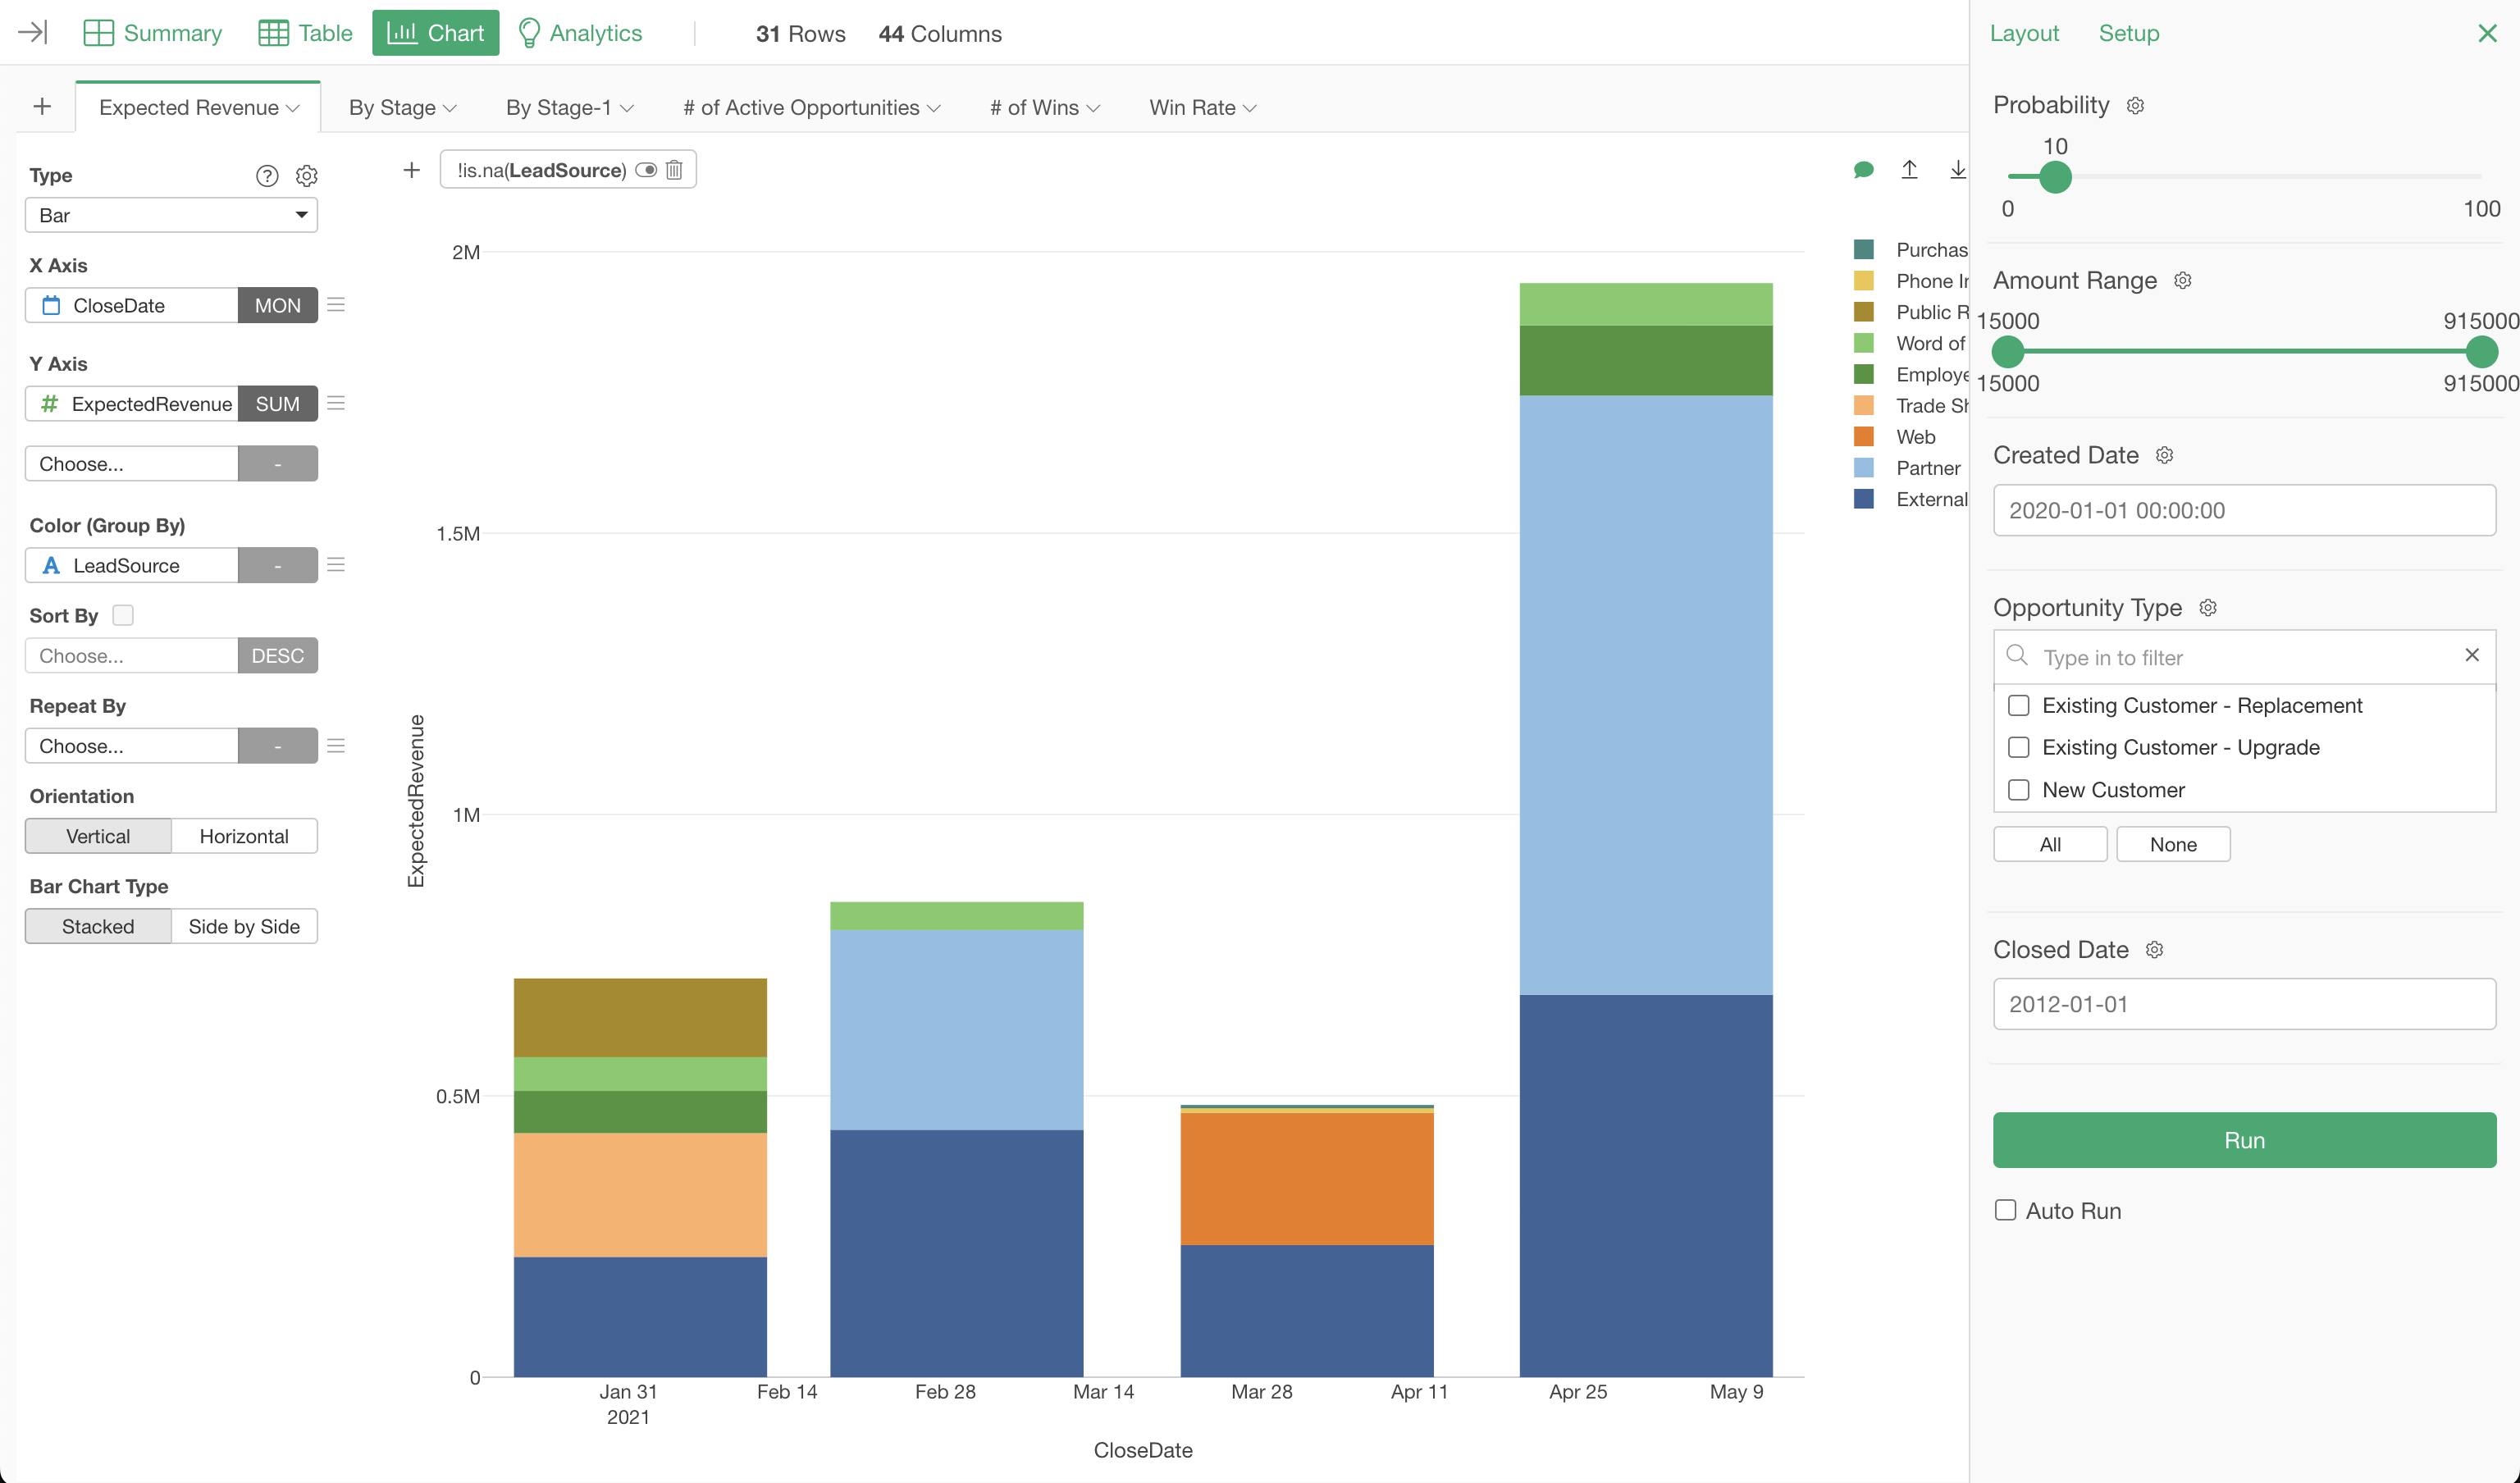Click the download chart icon
The width and height of the screenshot is (2520, 1483).
pos(1957,170)
